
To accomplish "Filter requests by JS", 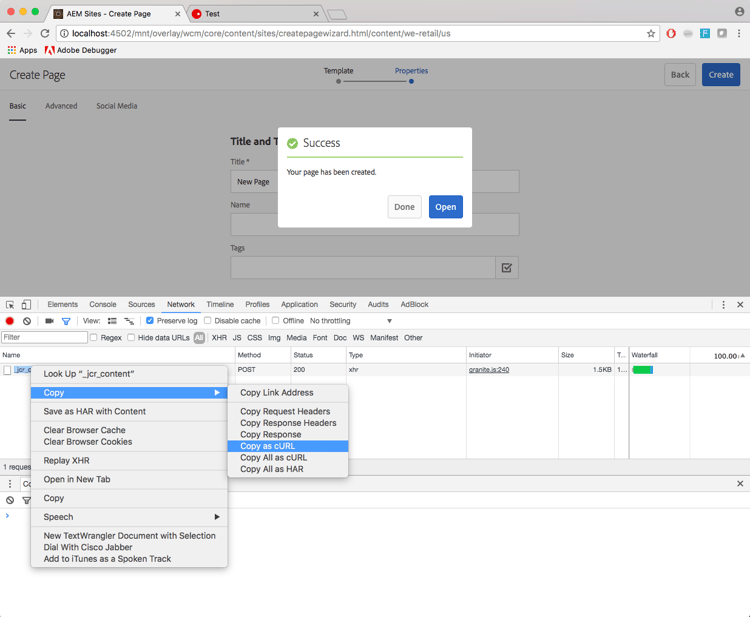I will (x=237, y=338).
